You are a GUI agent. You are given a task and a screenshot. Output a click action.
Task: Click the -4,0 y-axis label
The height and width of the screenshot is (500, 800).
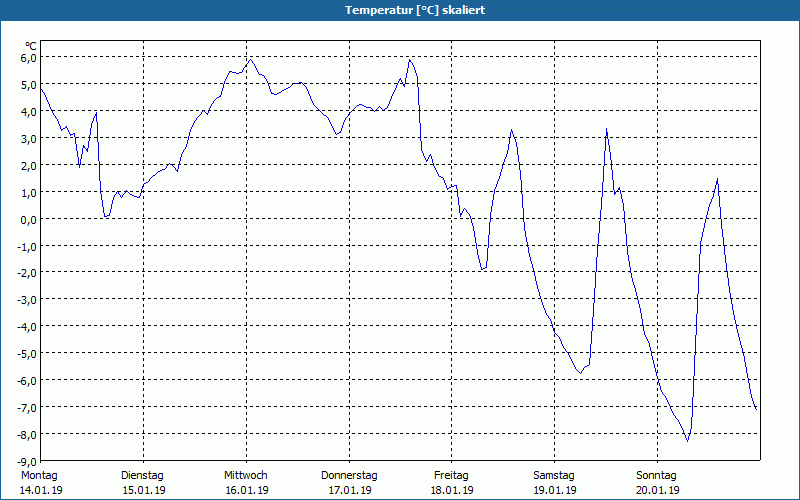click(x=28, y=328)
